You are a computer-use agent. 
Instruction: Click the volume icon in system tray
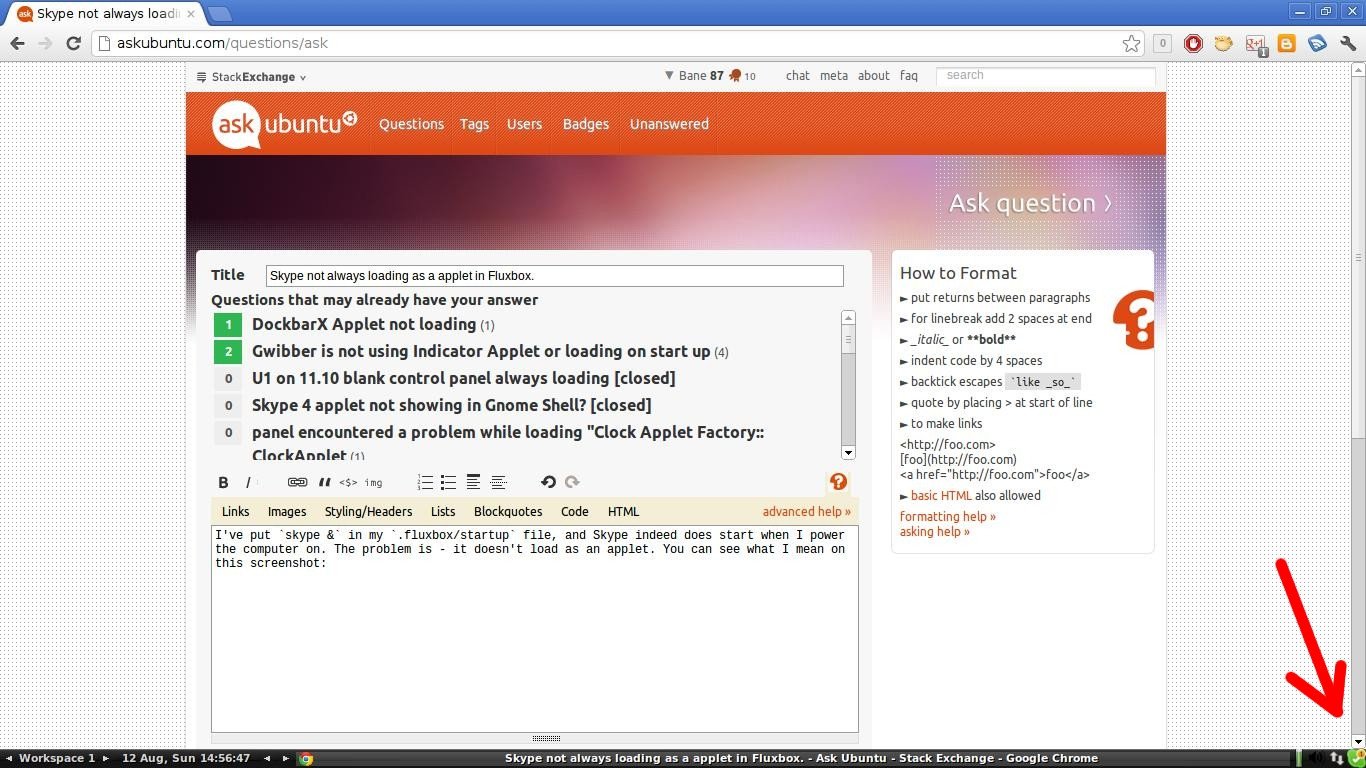1317,758
